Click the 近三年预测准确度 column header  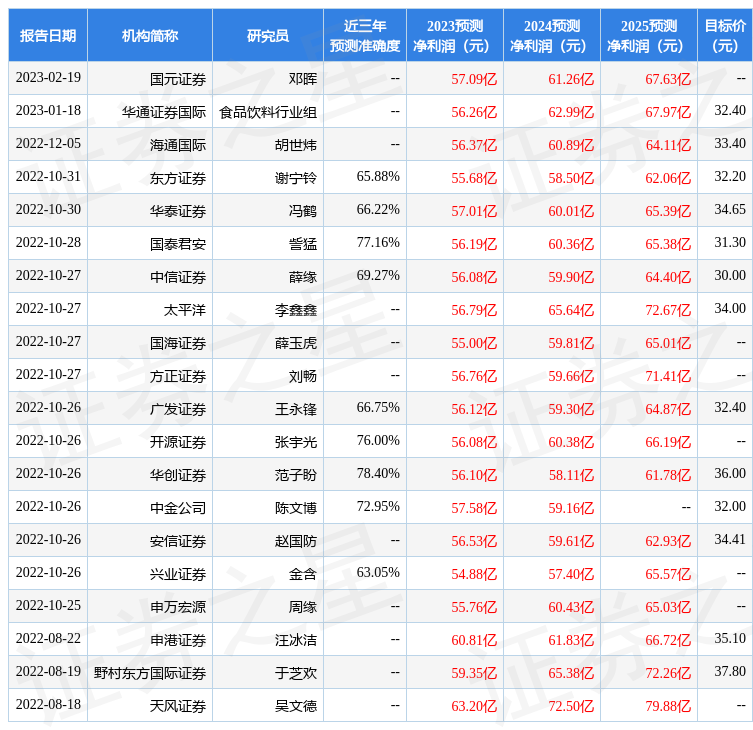(x=365, y=35)
